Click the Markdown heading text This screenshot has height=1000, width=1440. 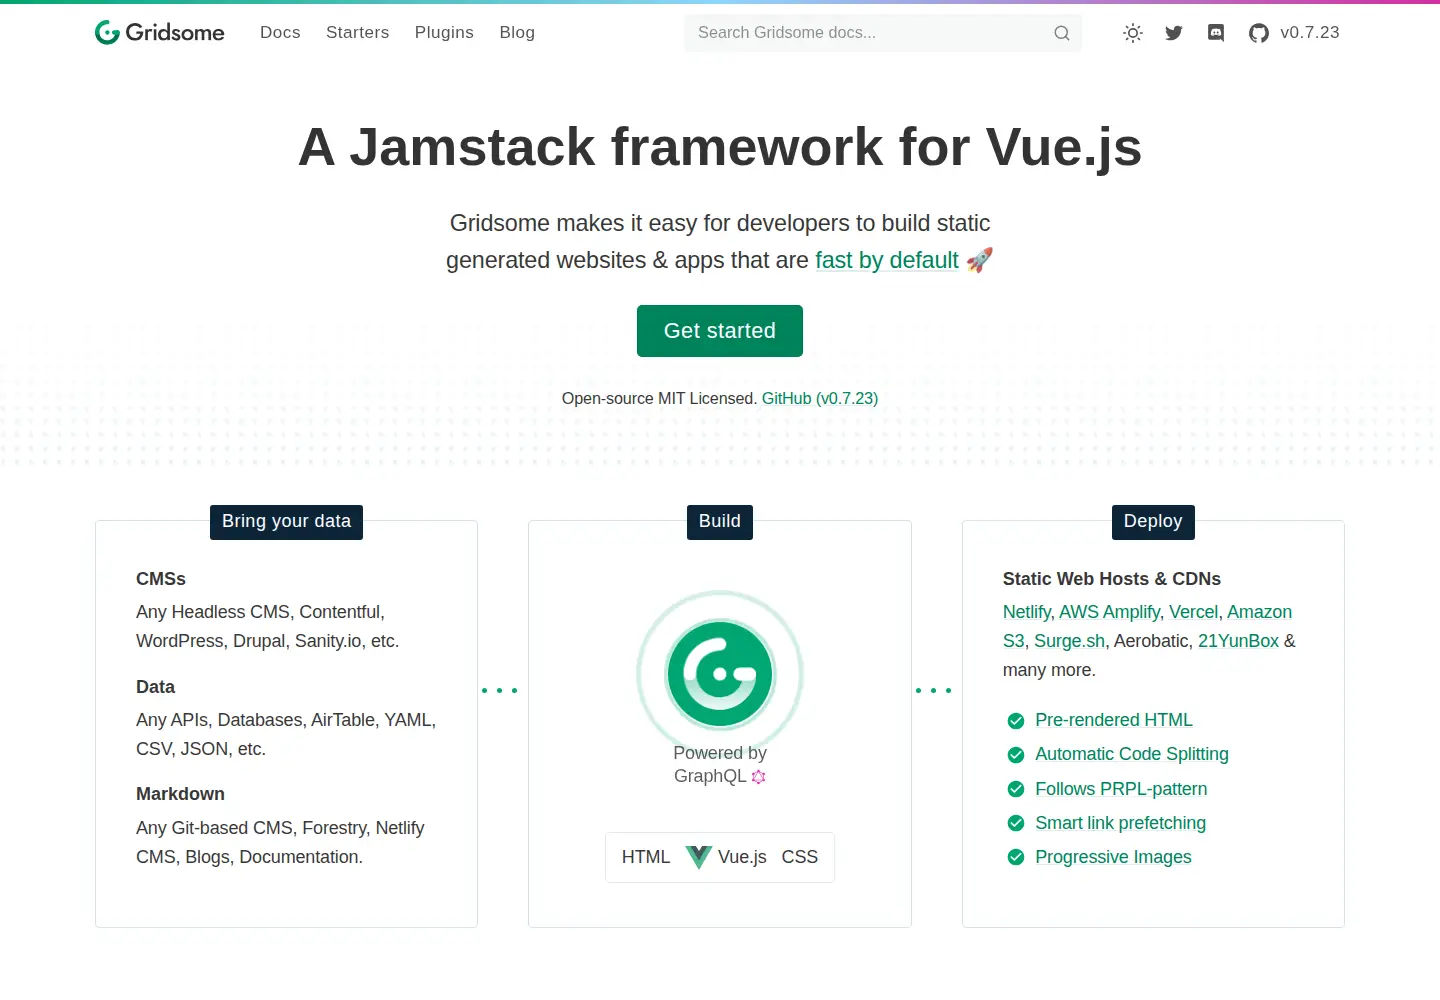pos(181,794)
